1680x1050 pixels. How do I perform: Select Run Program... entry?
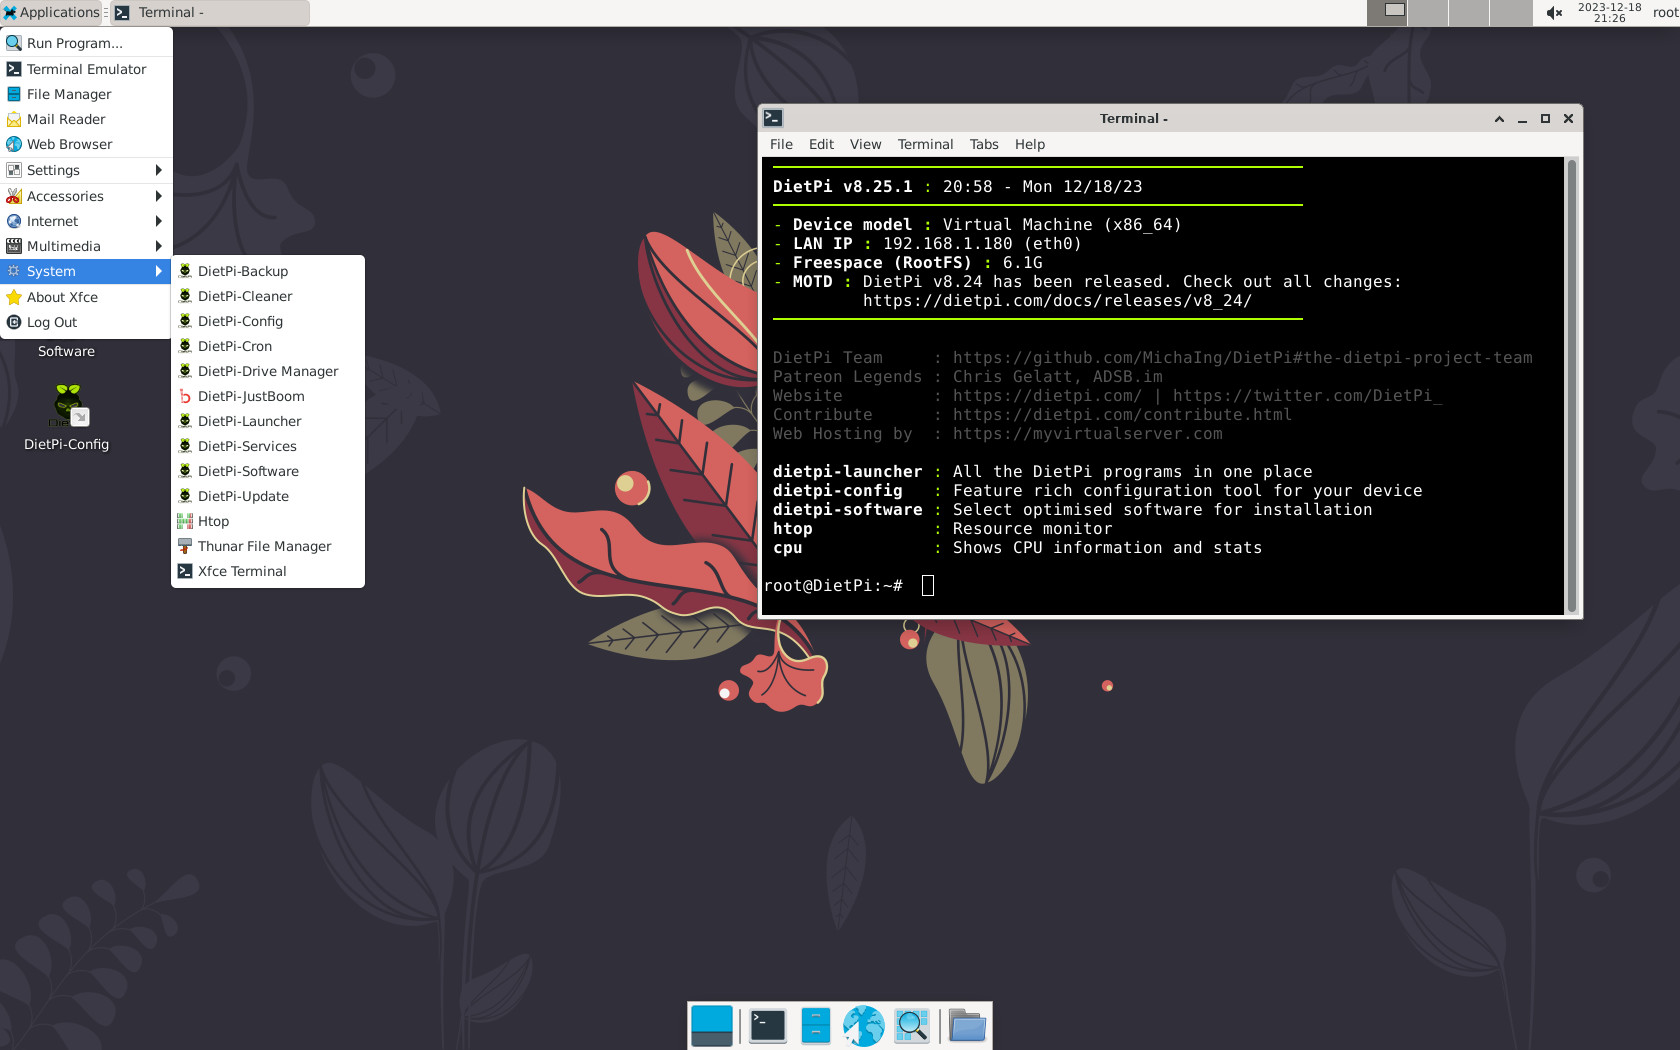[86, 43]
